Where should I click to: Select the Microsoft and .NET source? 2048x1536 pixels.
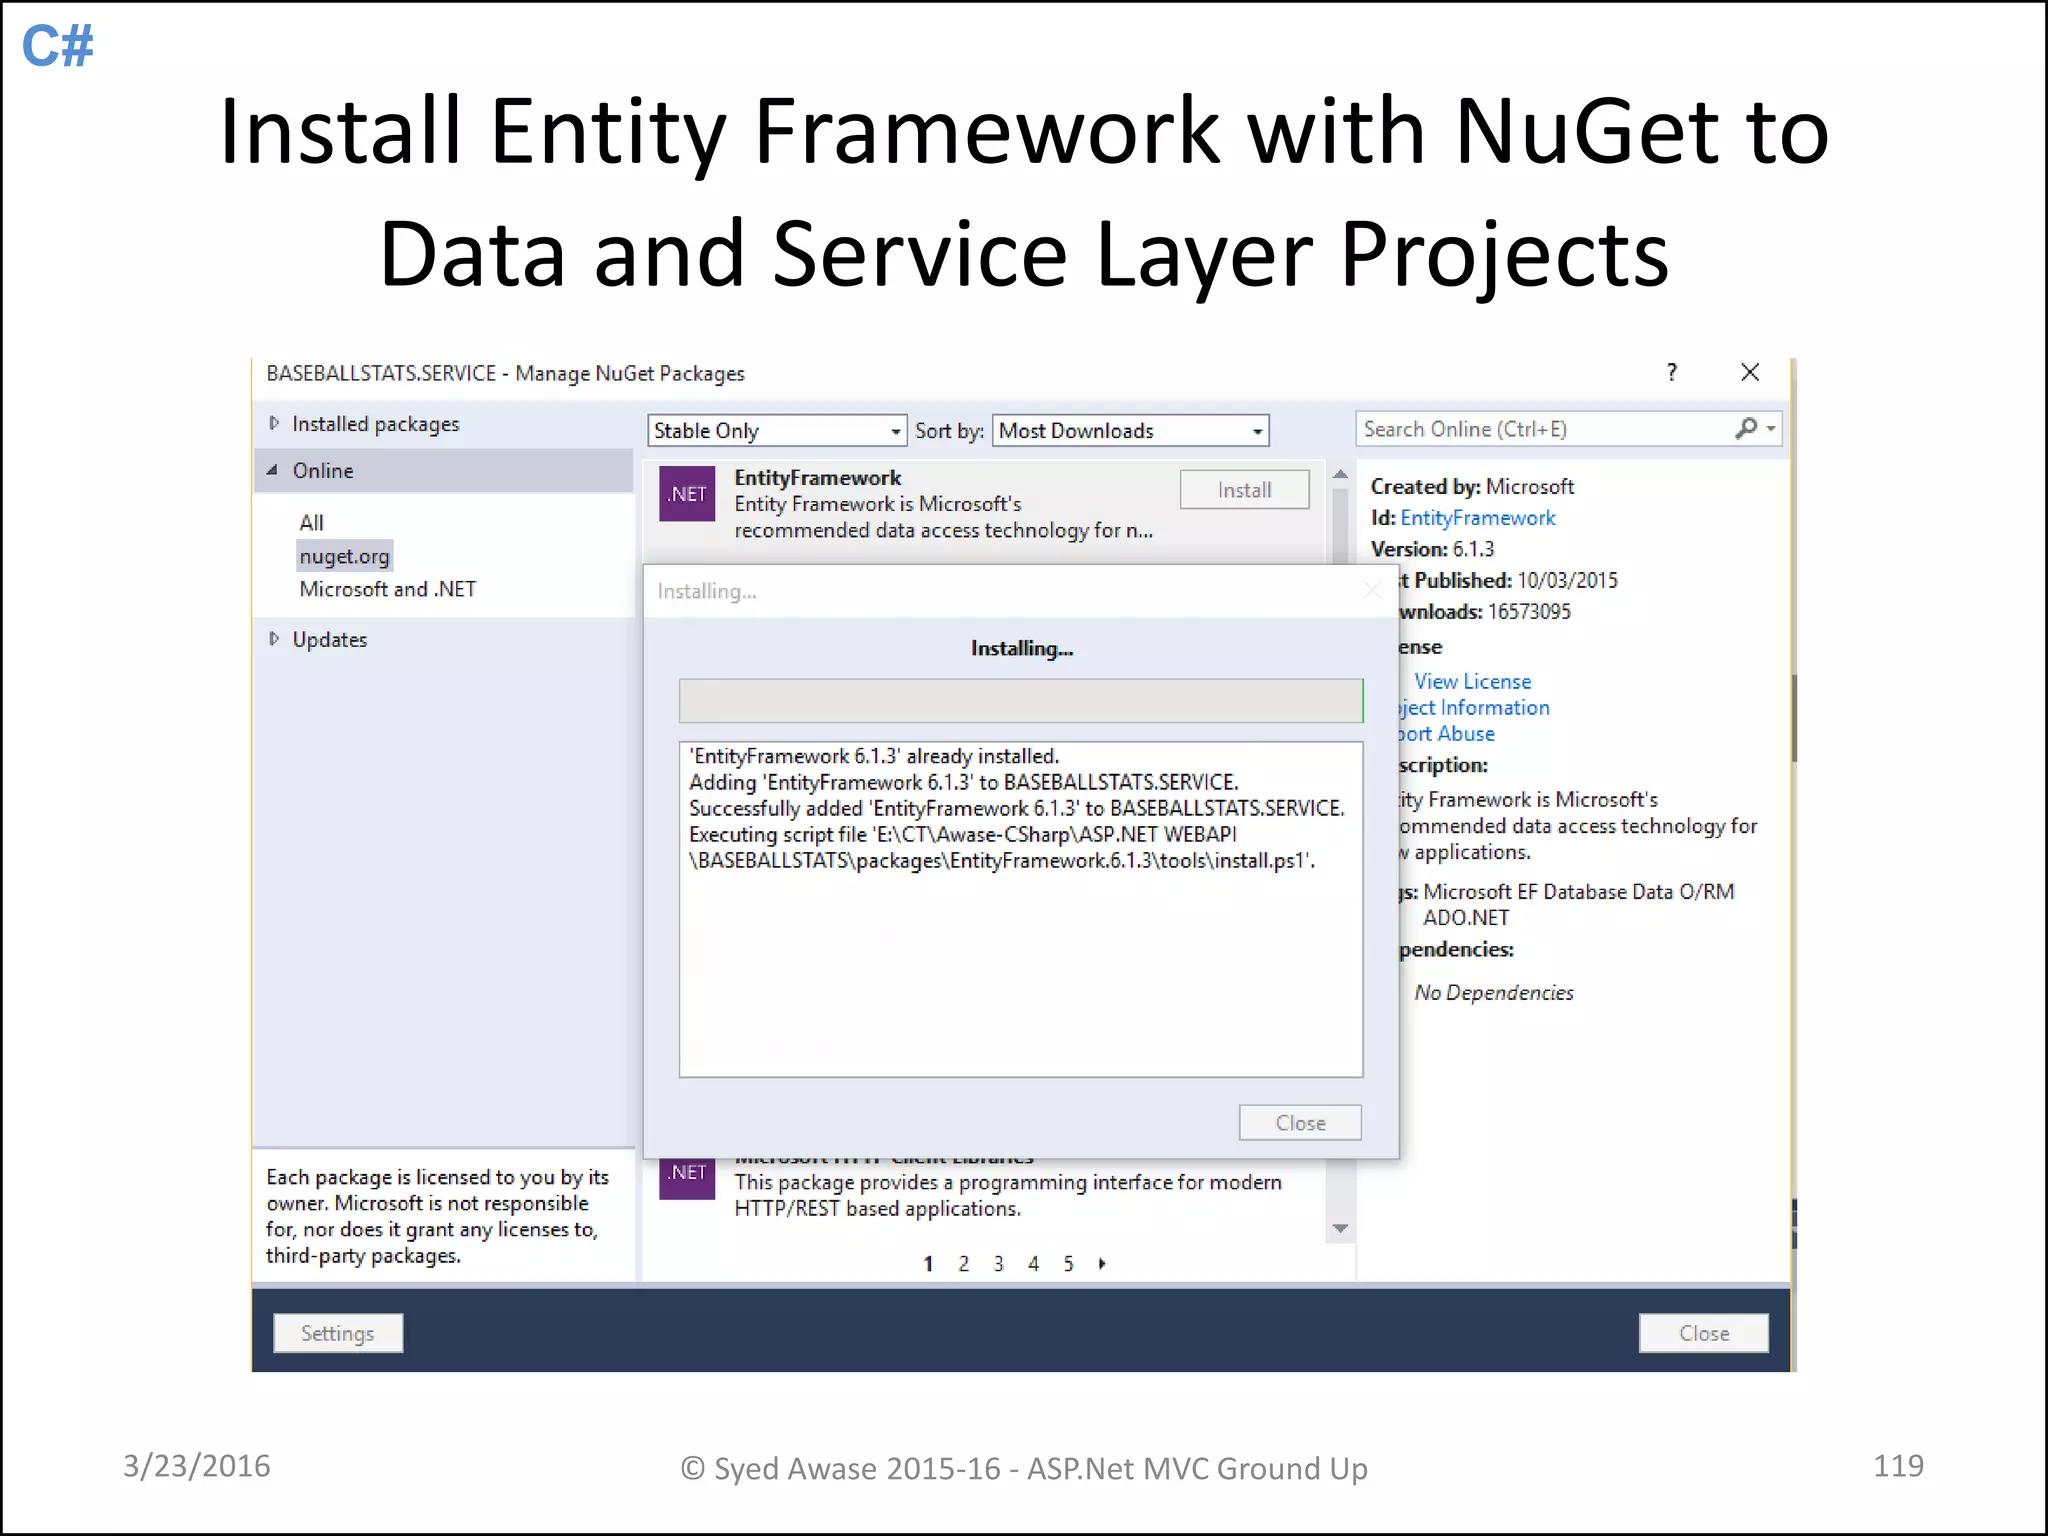(388, 589)
